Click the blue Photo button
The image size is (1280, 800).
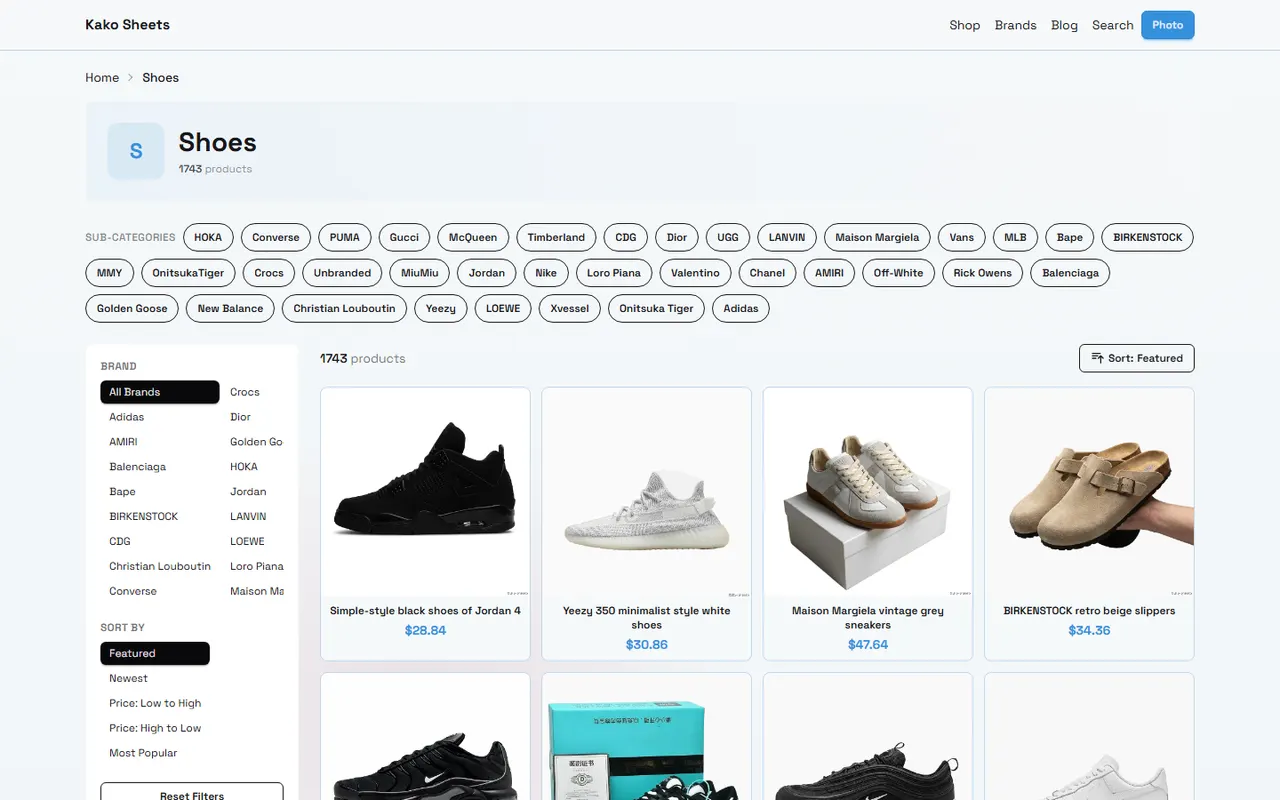click(x=1167, y=25)
